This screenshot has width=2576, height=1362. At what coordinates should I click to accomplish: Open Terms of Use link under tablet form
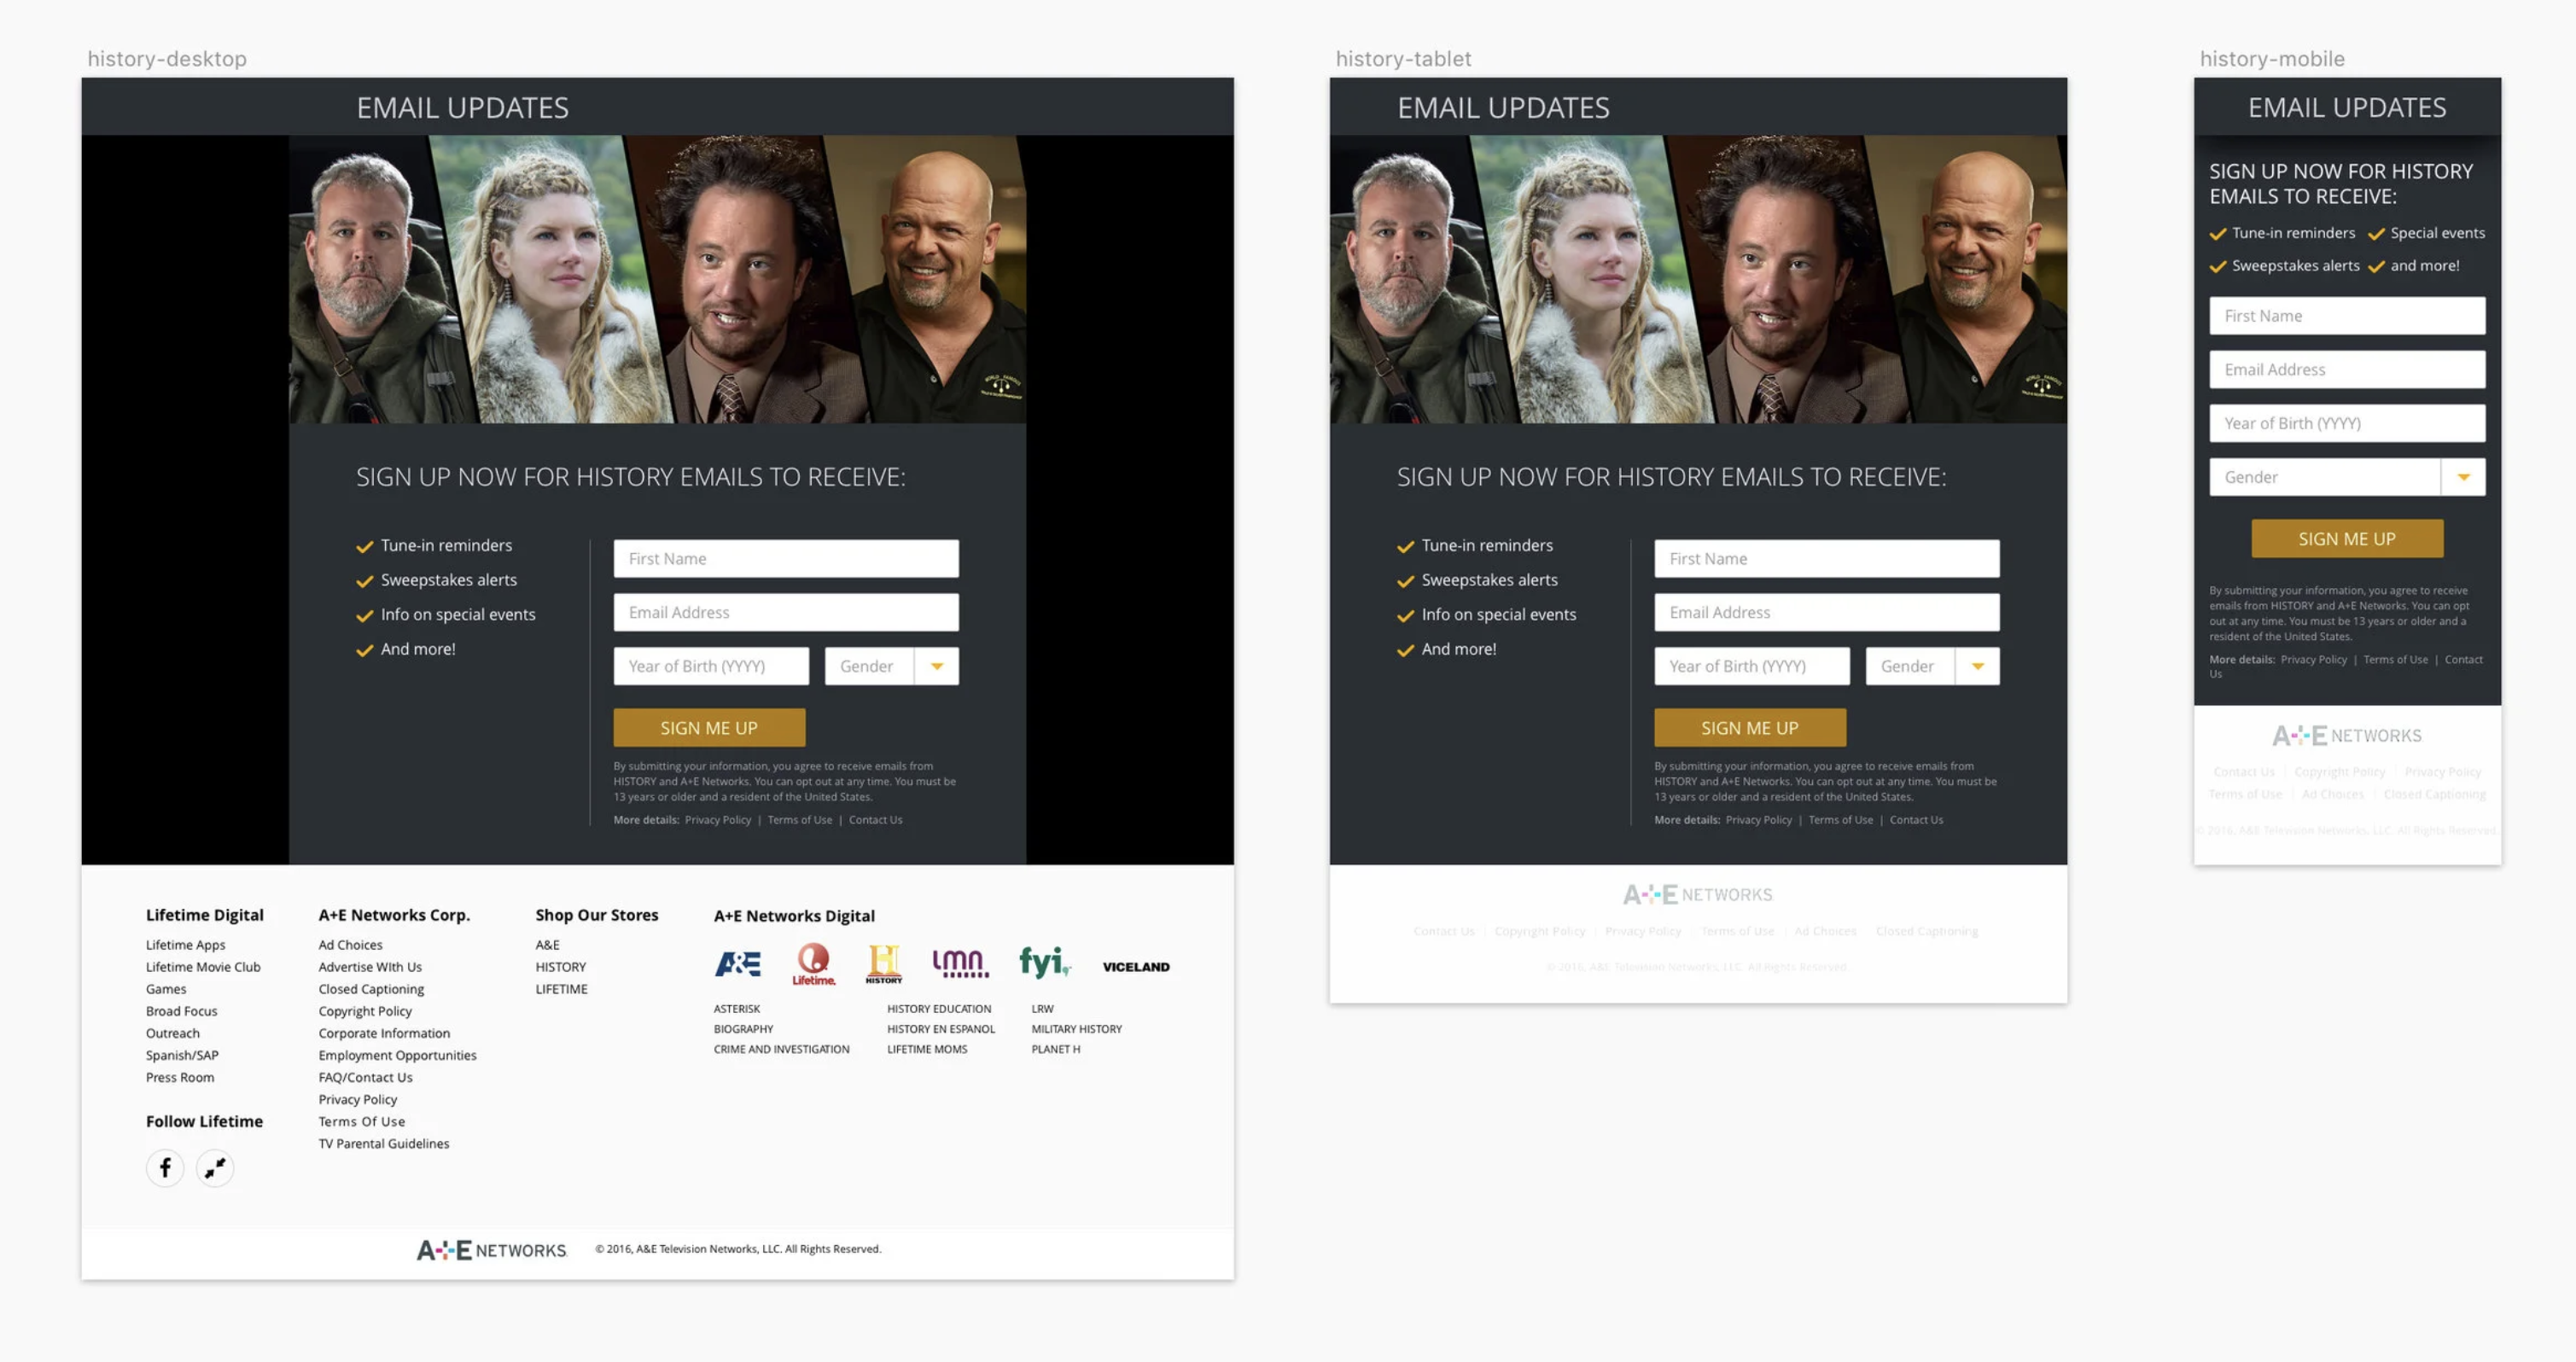pyautogui.click(x=1841, y=820)
